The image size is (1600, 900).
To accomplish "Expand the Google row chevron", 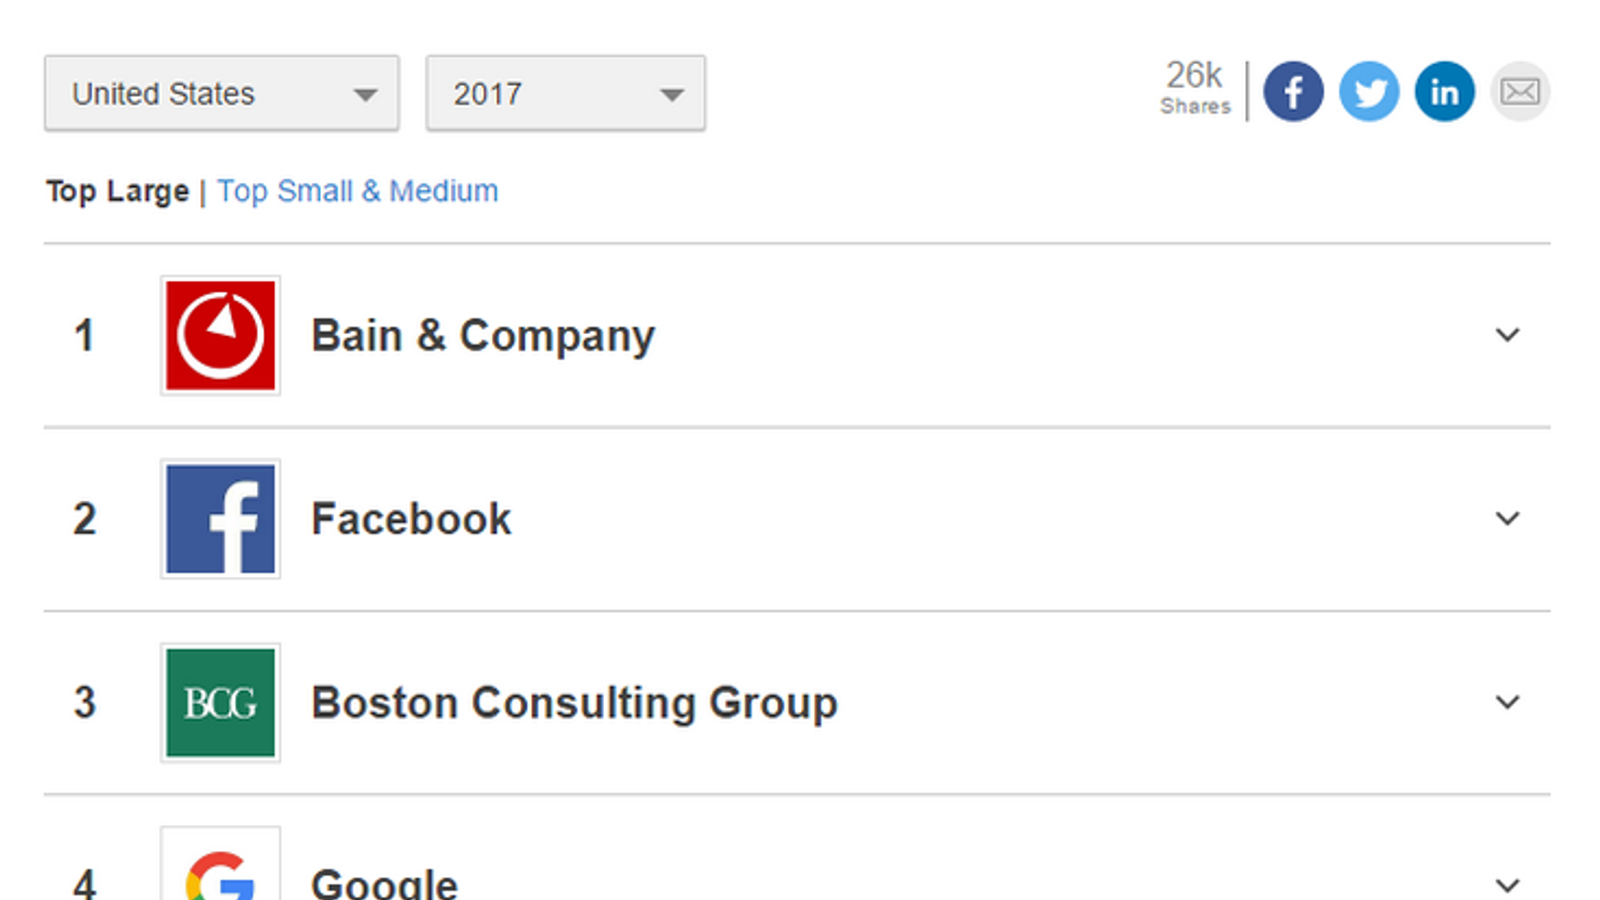I will 1507,884.
